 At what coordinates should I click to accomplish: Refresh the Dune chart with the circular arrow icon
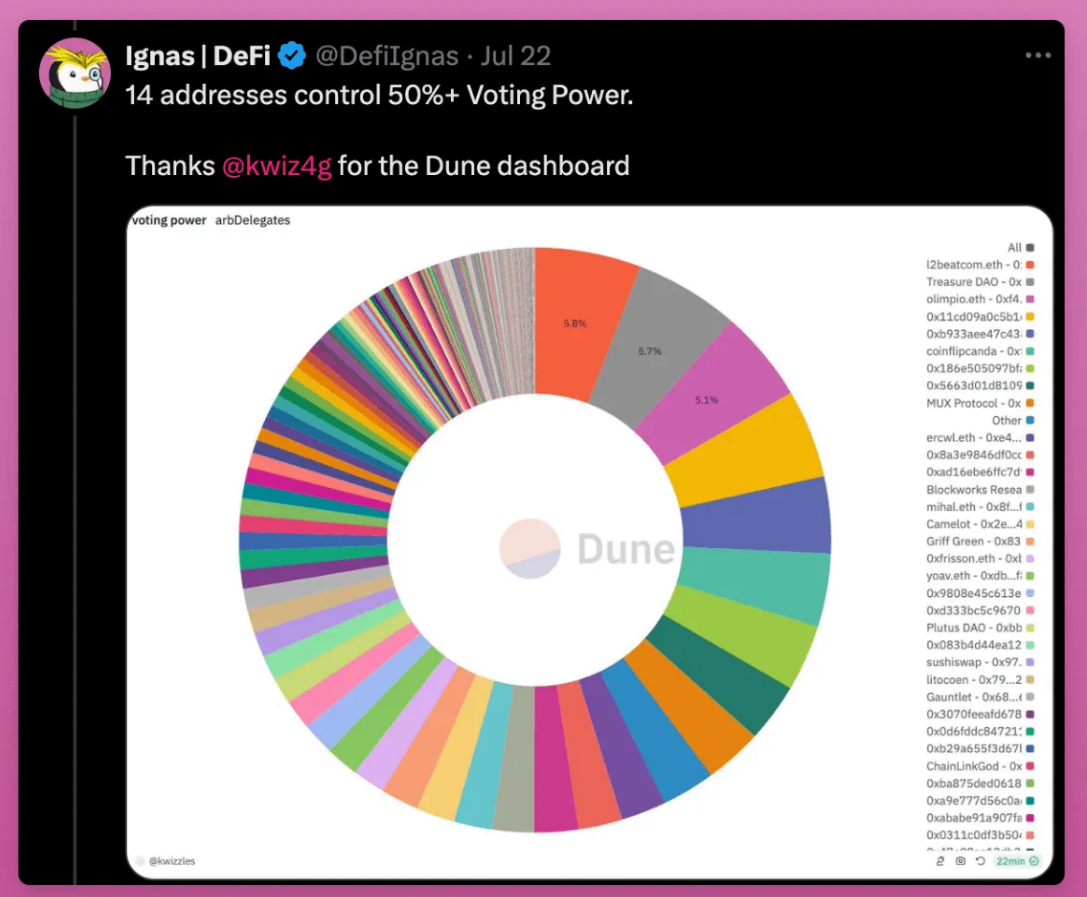(980, 861)
